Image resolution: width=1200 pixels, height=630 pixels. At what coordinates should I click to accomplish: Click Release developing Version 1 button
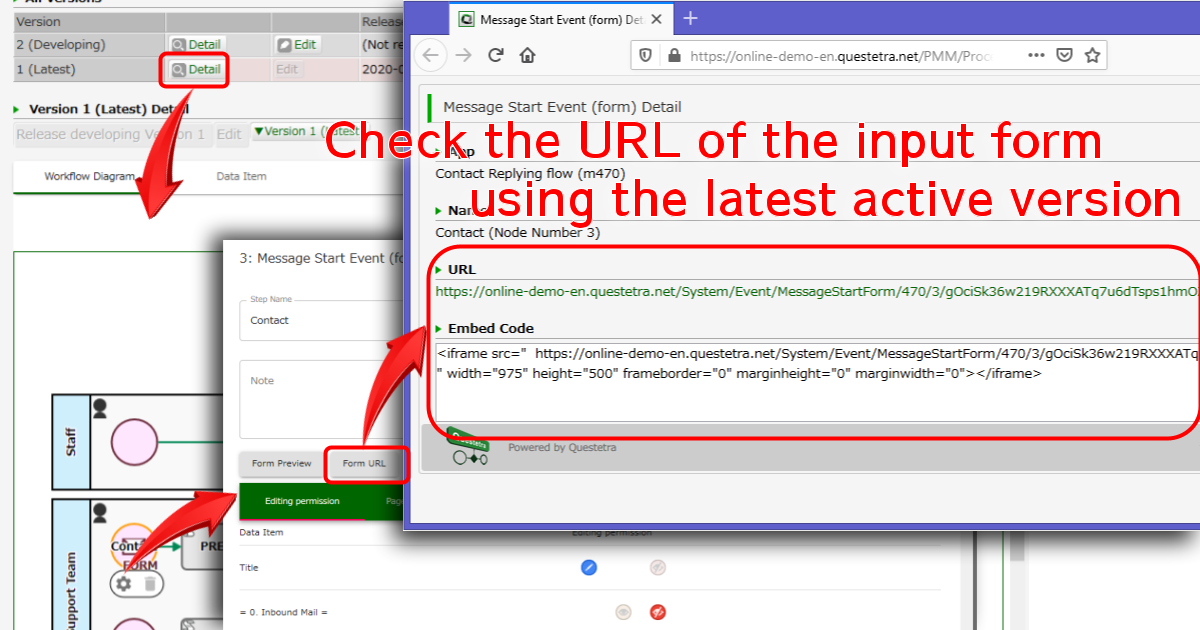(x=111, y=134)
